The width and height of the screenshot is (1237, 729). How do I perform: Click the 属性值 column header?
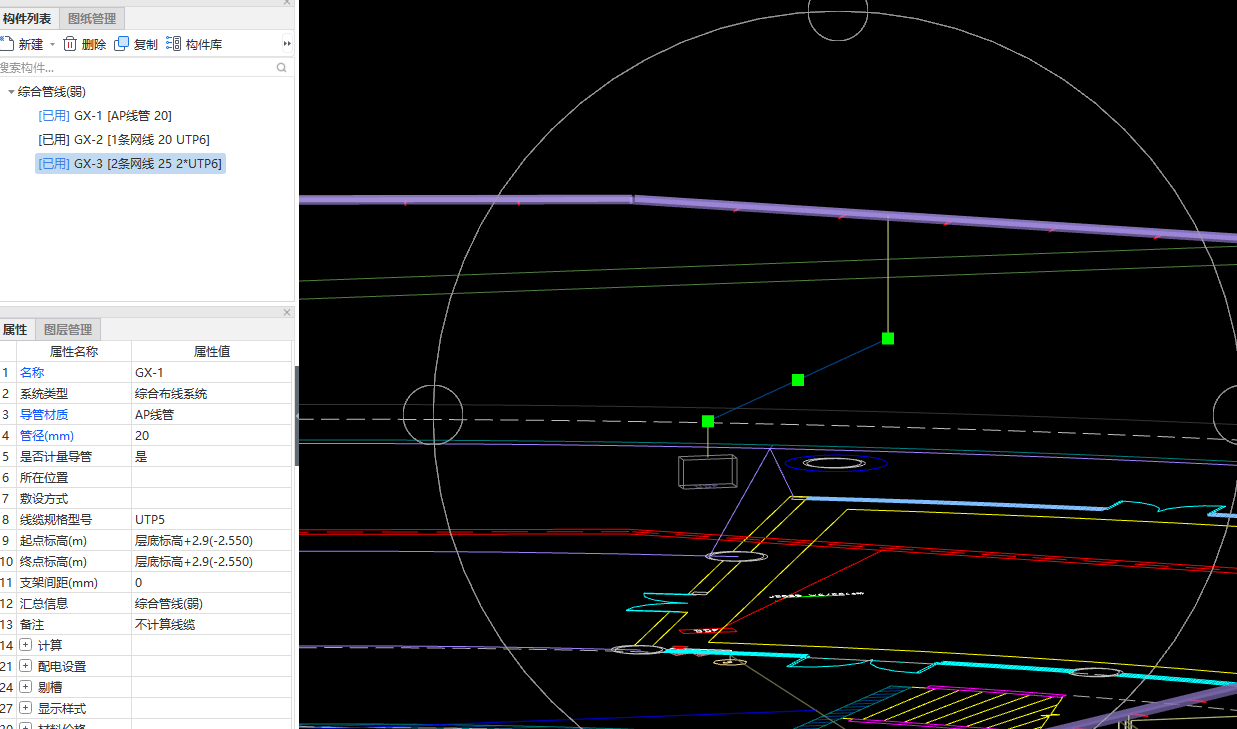211,352
